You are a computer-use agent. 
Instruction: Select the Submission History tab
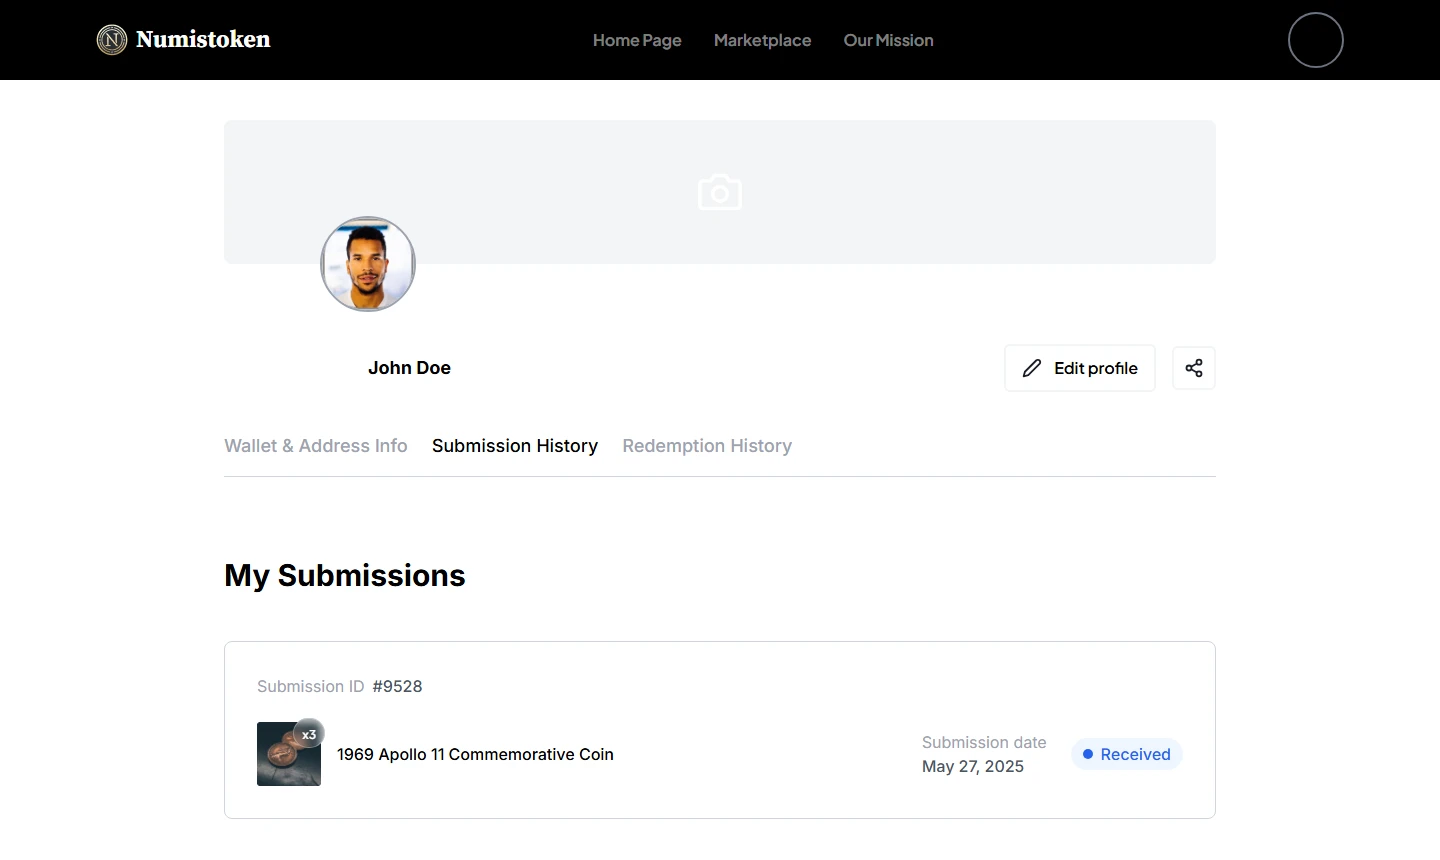[515, 446]
